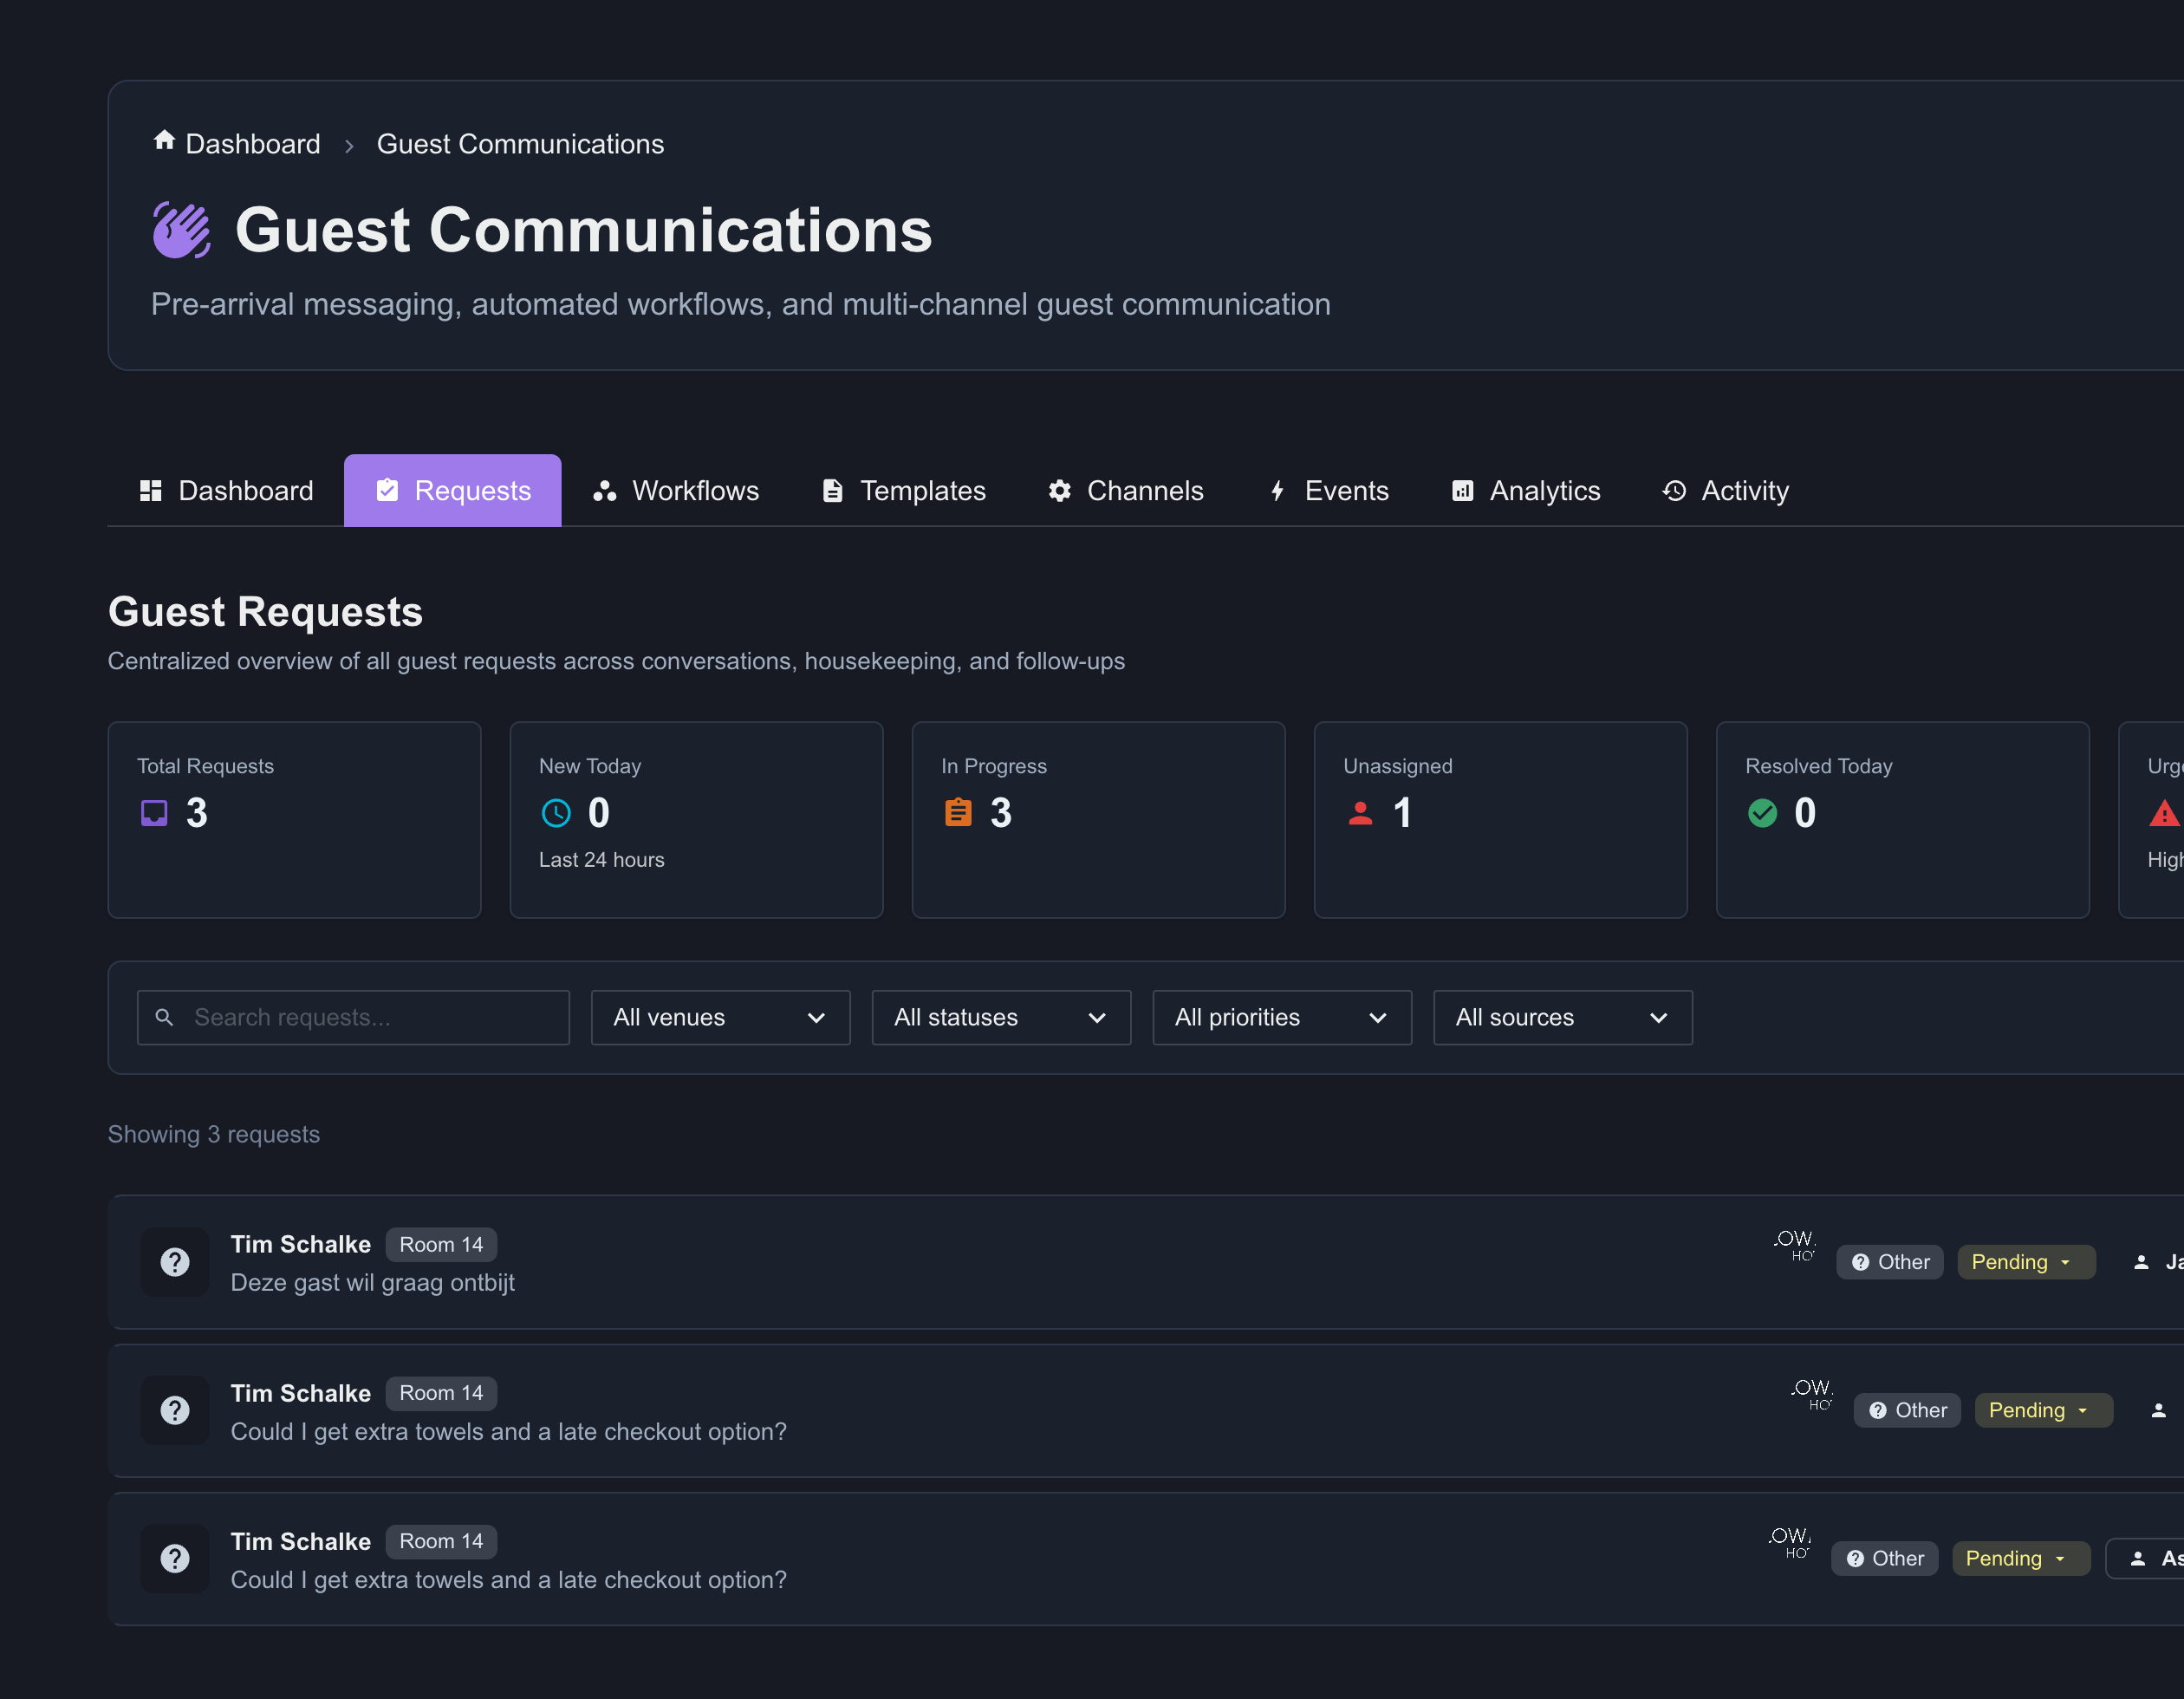Click the Search requests input field

pyautogui.click(x=353, y=1017)
